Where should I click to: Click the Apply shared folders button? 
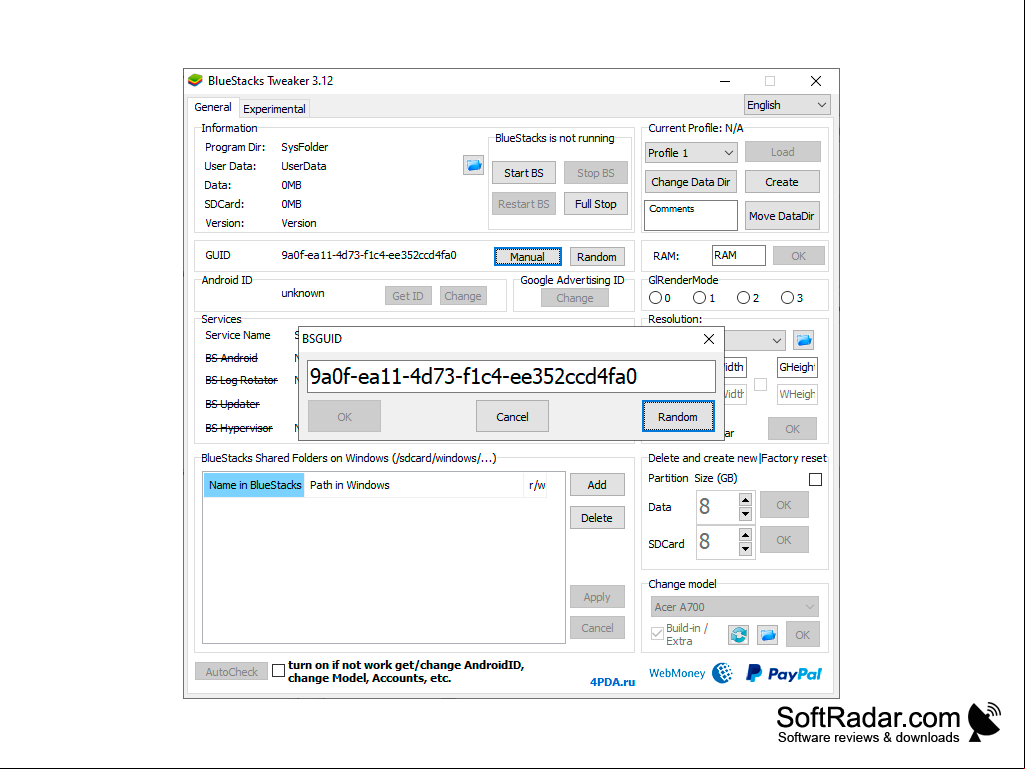597,596
